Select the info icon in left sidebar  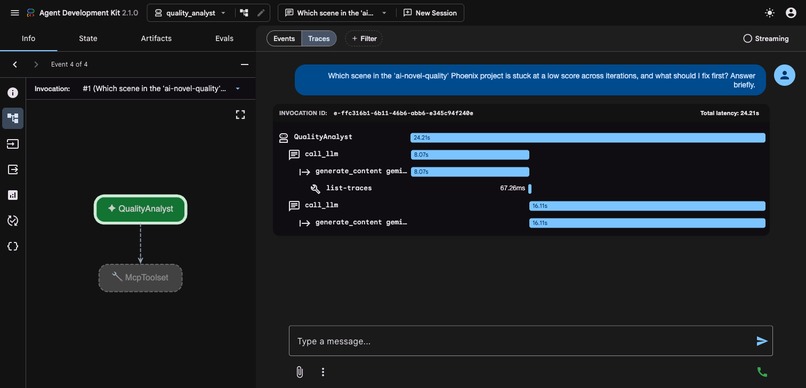click(13, 93)
